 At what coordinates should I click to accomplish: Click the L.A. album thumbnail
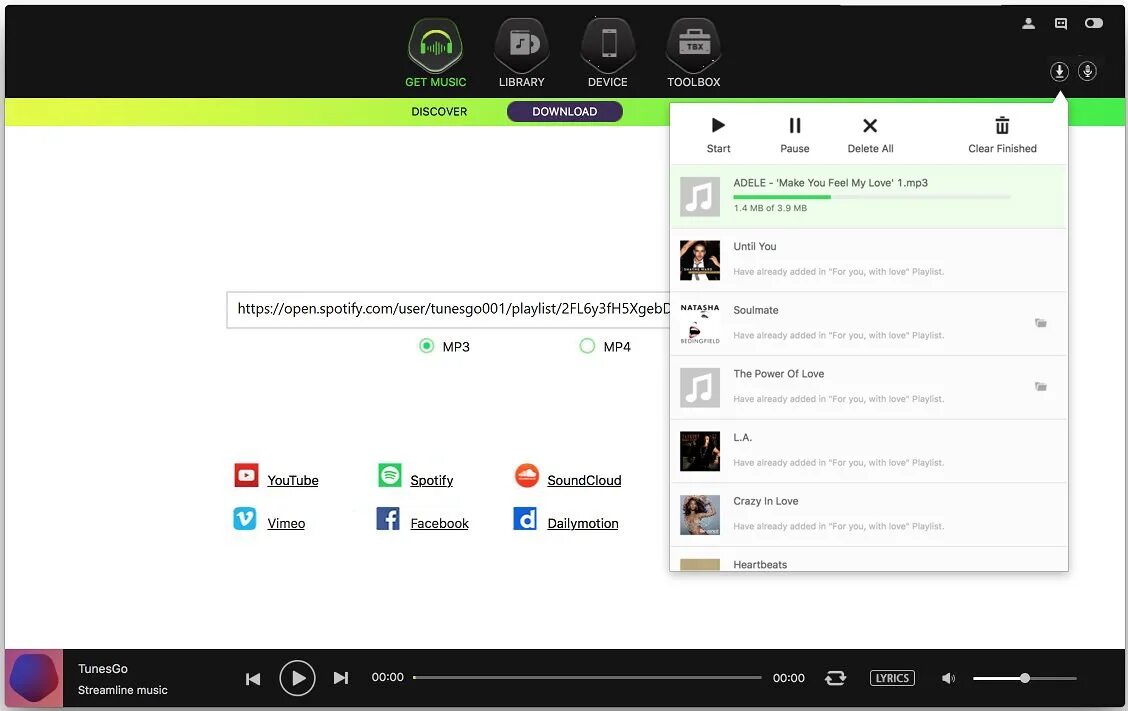point(700,451)
